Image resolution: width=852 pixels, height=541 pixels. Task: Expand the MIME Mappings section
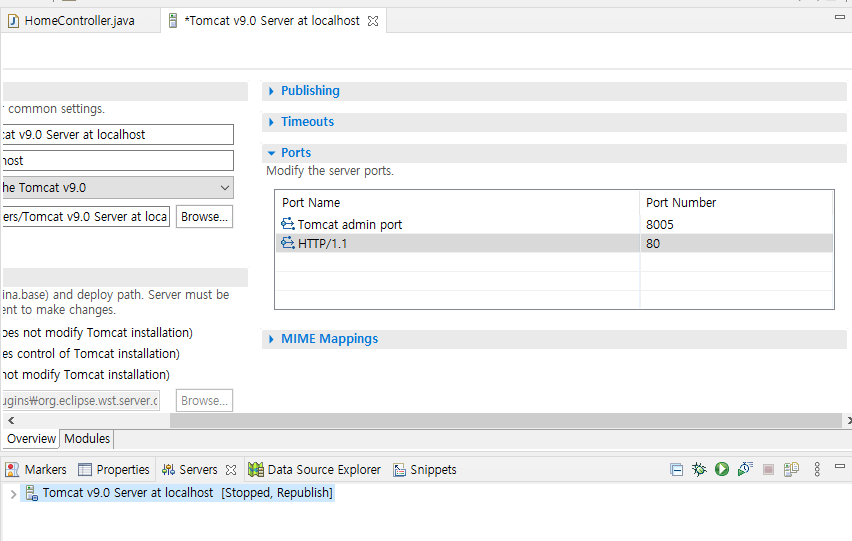[271, 339]
